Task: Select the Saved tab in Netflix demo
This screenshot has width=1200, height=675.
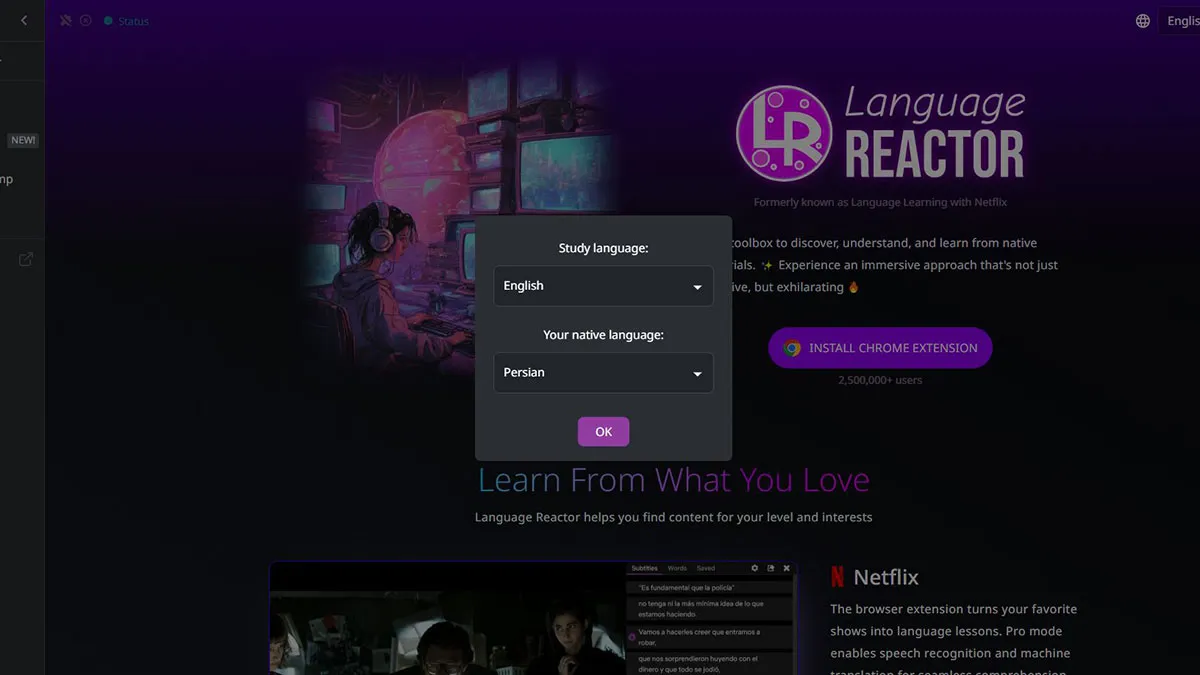Action: pos(706,568)
